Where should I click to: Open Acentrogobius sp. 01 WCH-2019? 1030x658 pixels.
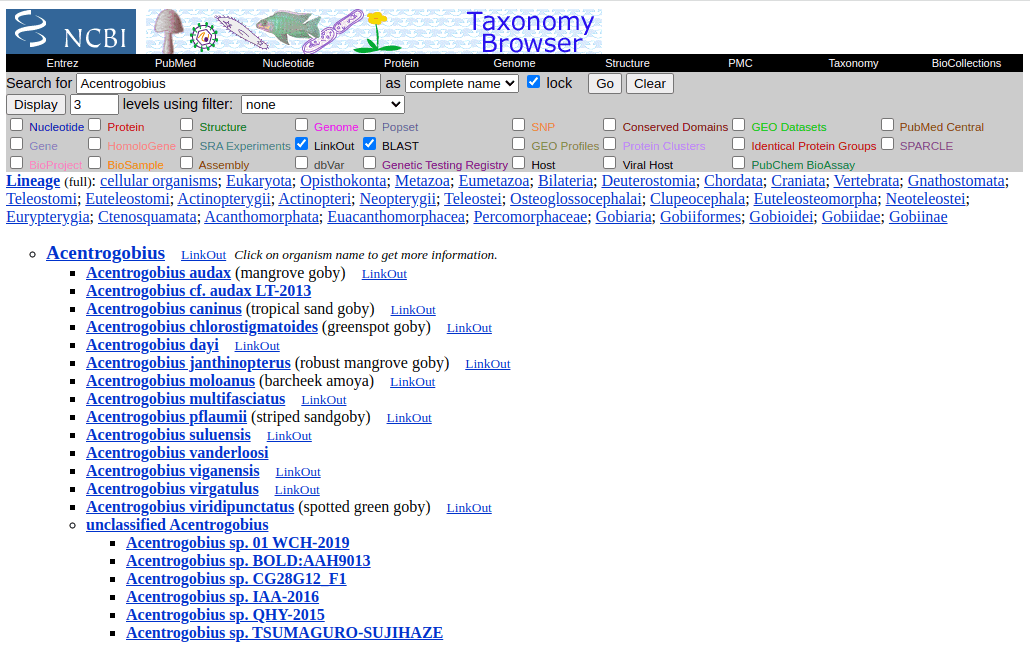pyautogui.click(x=238, y=542)
